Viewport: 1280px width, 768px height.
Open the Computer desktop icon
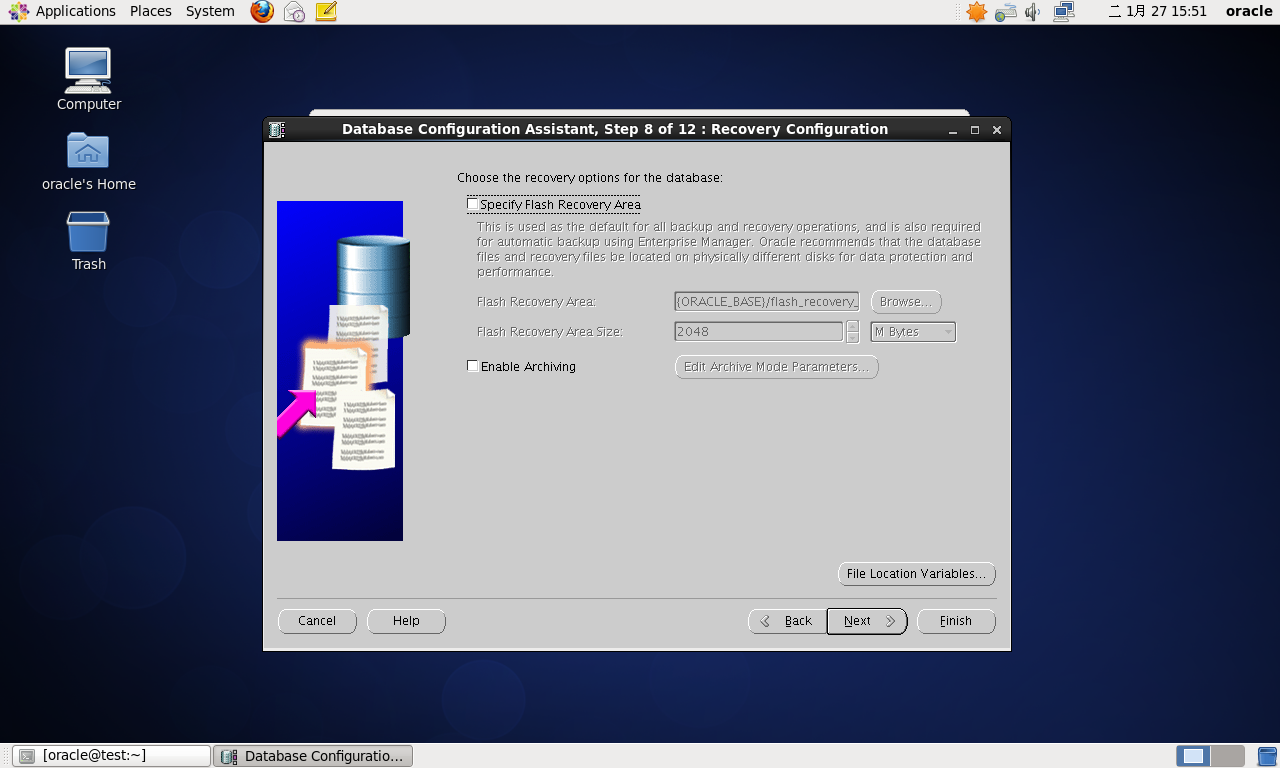(88, 71)
